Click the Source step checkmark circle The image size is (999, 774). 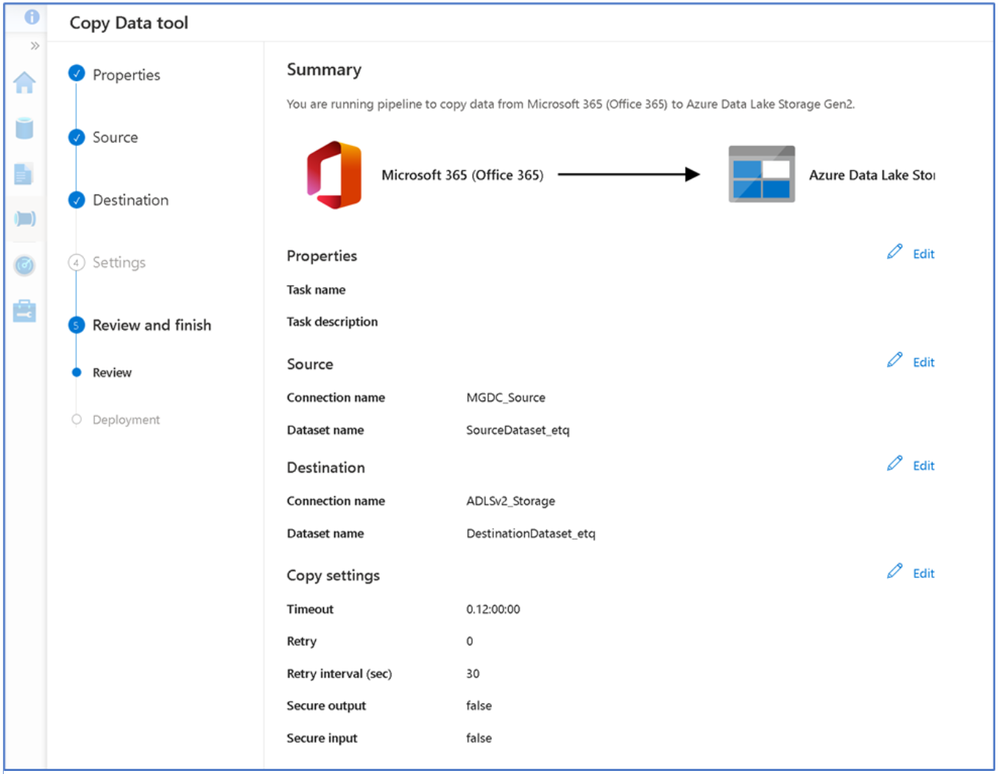point(76,137)
